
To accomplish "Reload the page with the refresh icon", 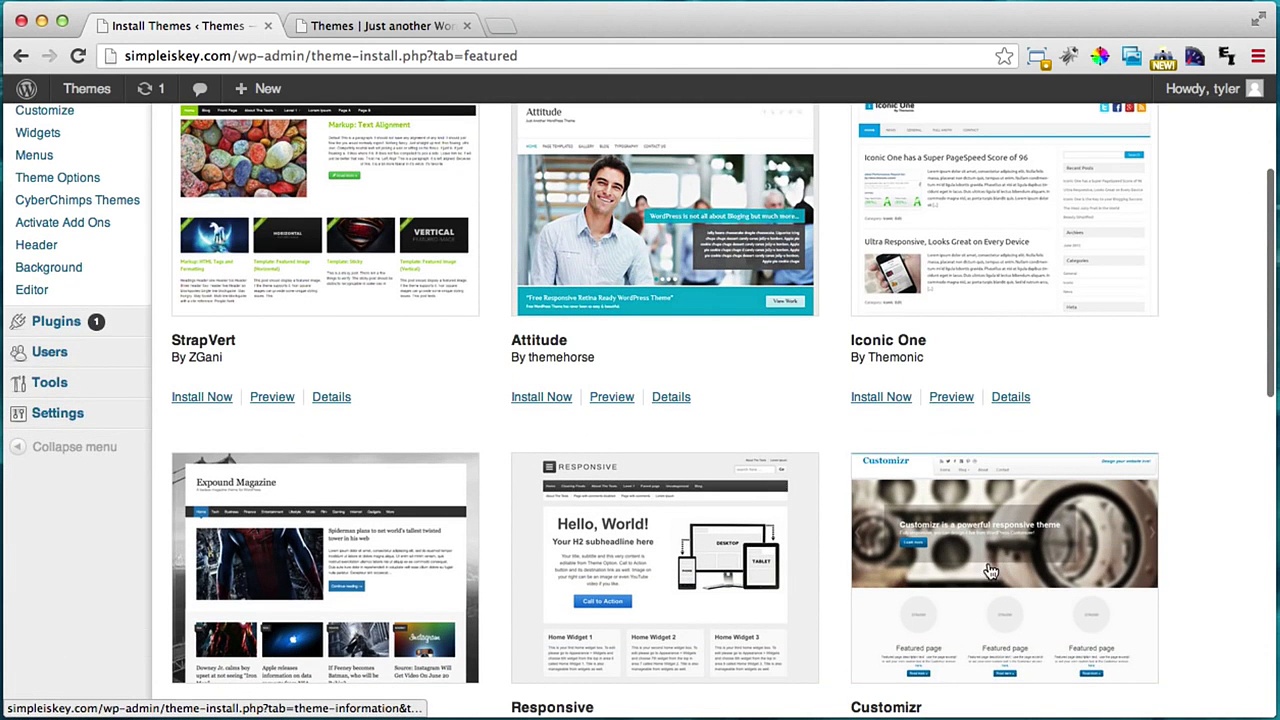I will (x=78, y=56).
